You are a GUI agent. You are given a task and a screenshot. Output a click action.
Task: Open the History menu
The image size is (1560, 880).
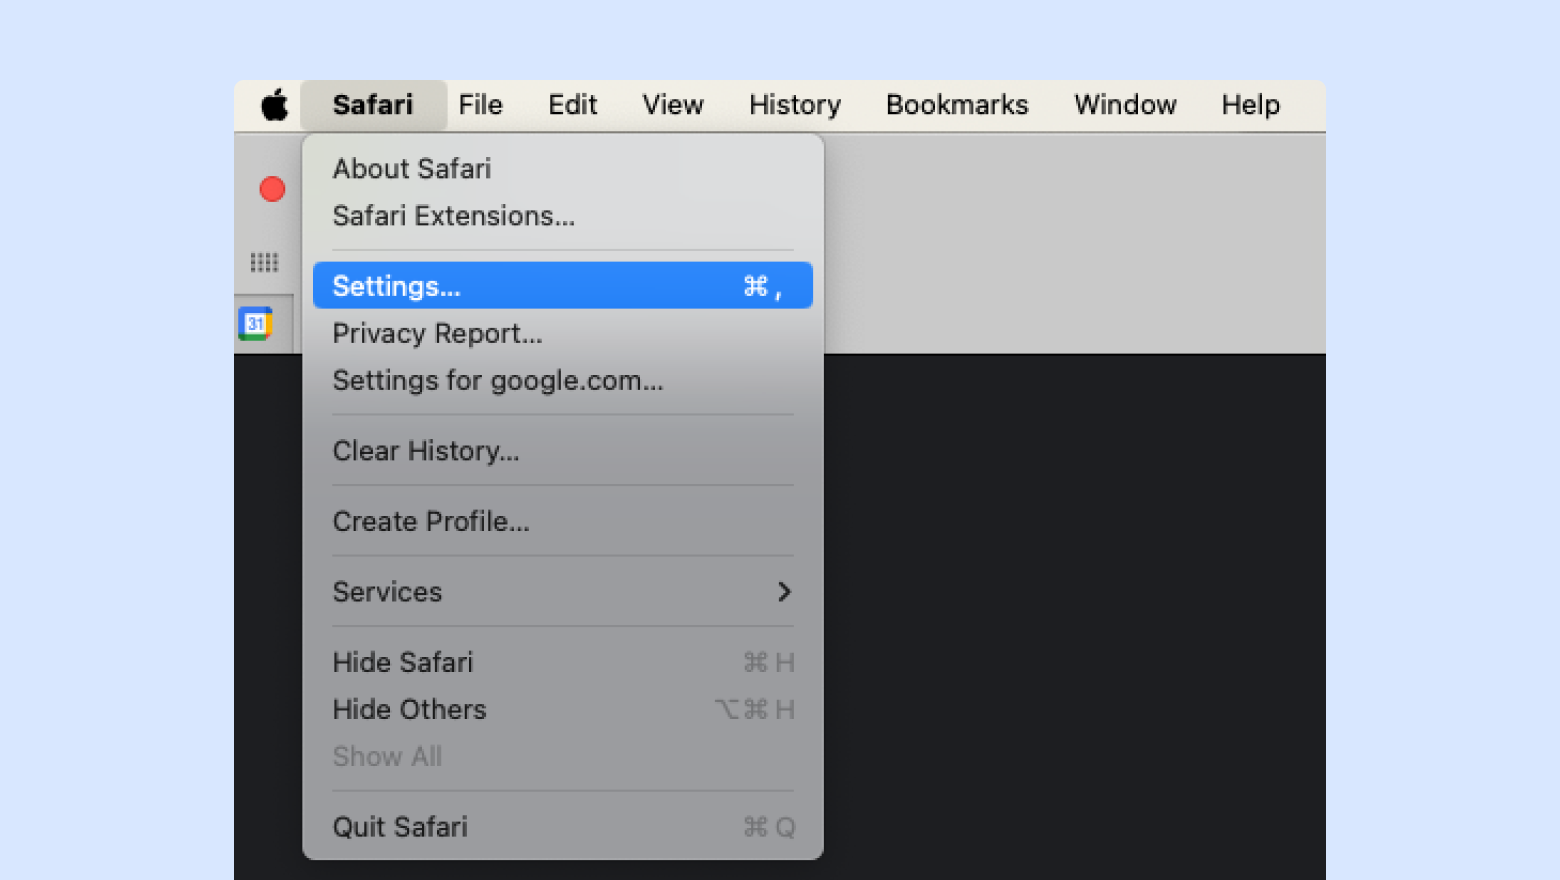point(794,105)
